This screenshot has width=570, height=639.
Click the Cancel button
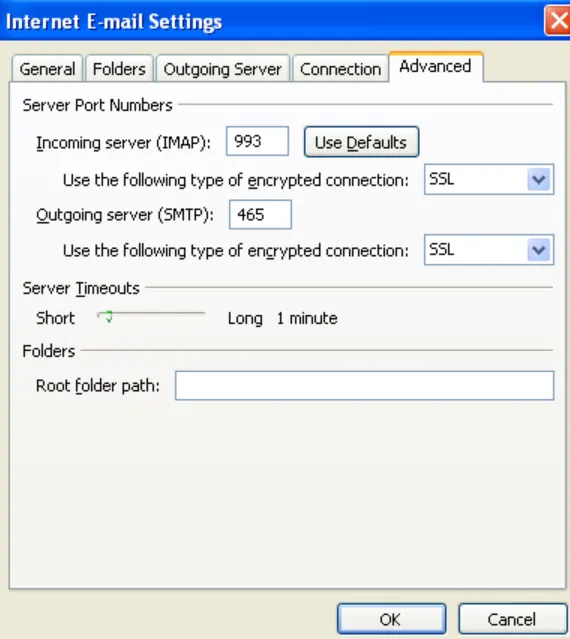[512, 619]
